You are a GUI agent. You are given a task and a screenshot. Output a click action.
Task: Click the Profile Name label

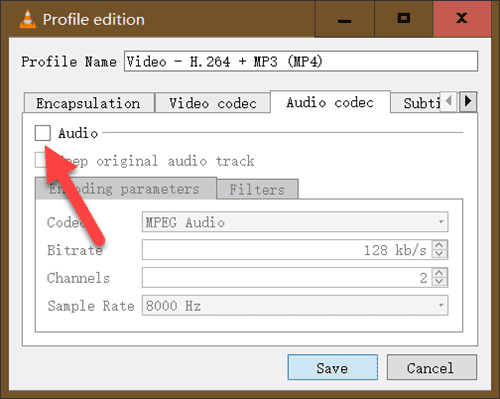pos(69,62)
